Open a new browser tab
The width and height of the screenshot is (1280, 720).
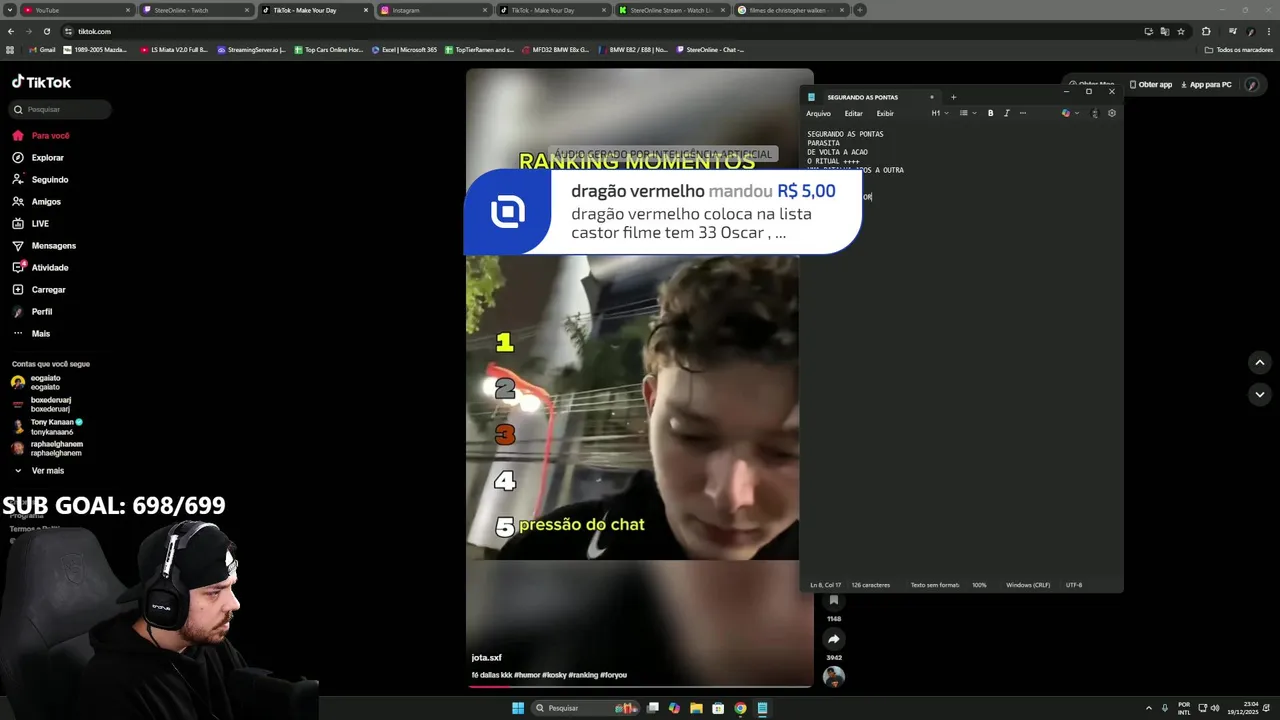pos(859,10)
